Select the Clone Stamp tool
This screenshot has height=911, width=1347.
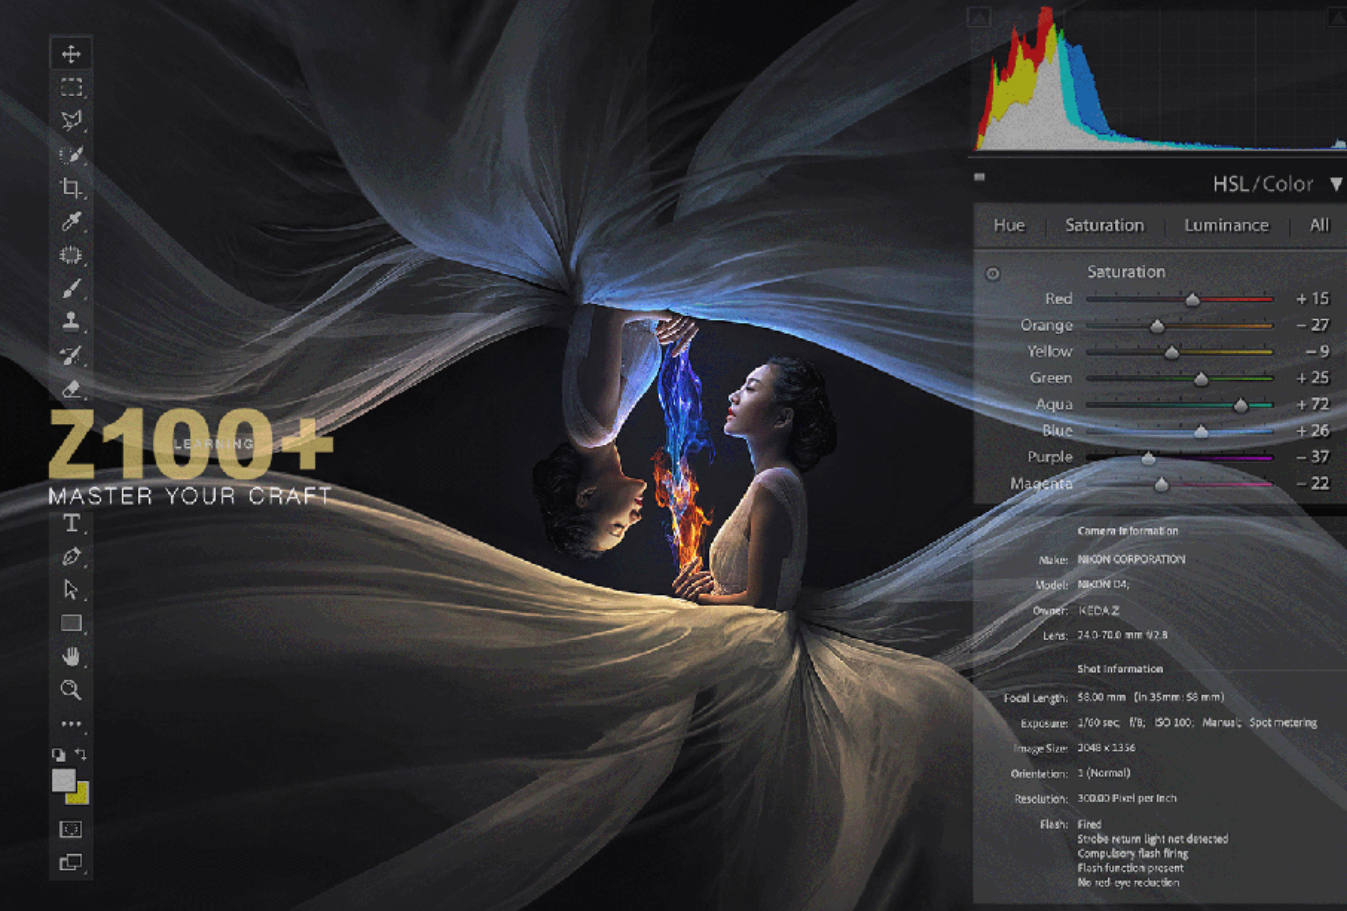coord(71,321)
